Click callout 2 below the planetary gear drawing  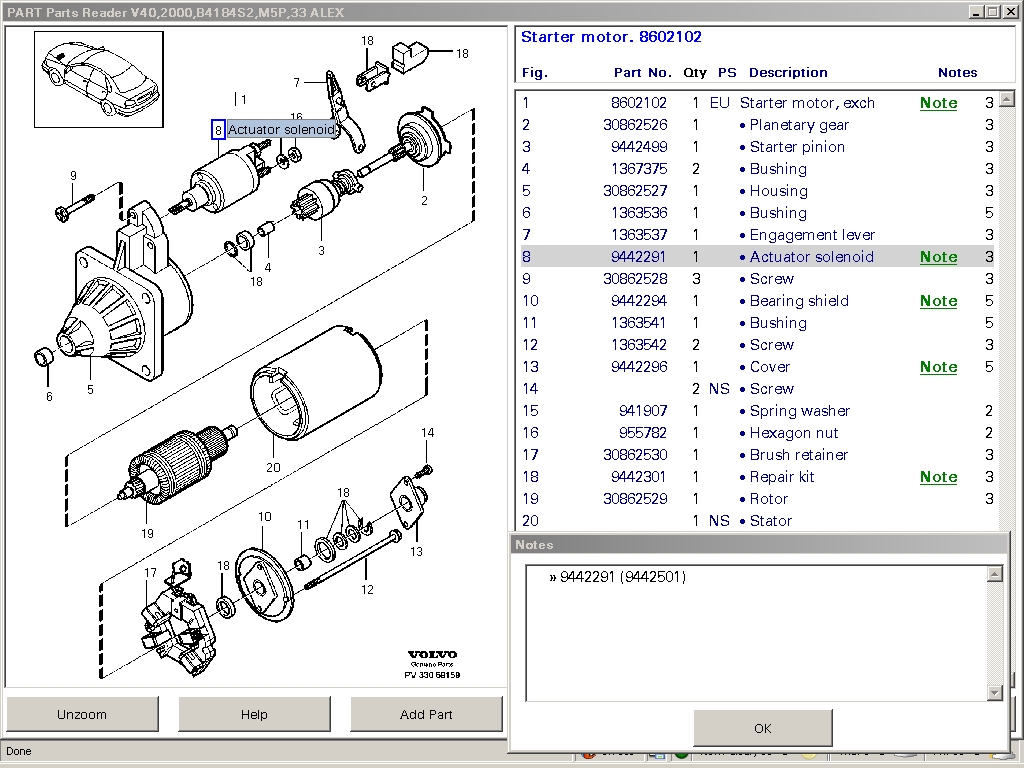point(424,200)
